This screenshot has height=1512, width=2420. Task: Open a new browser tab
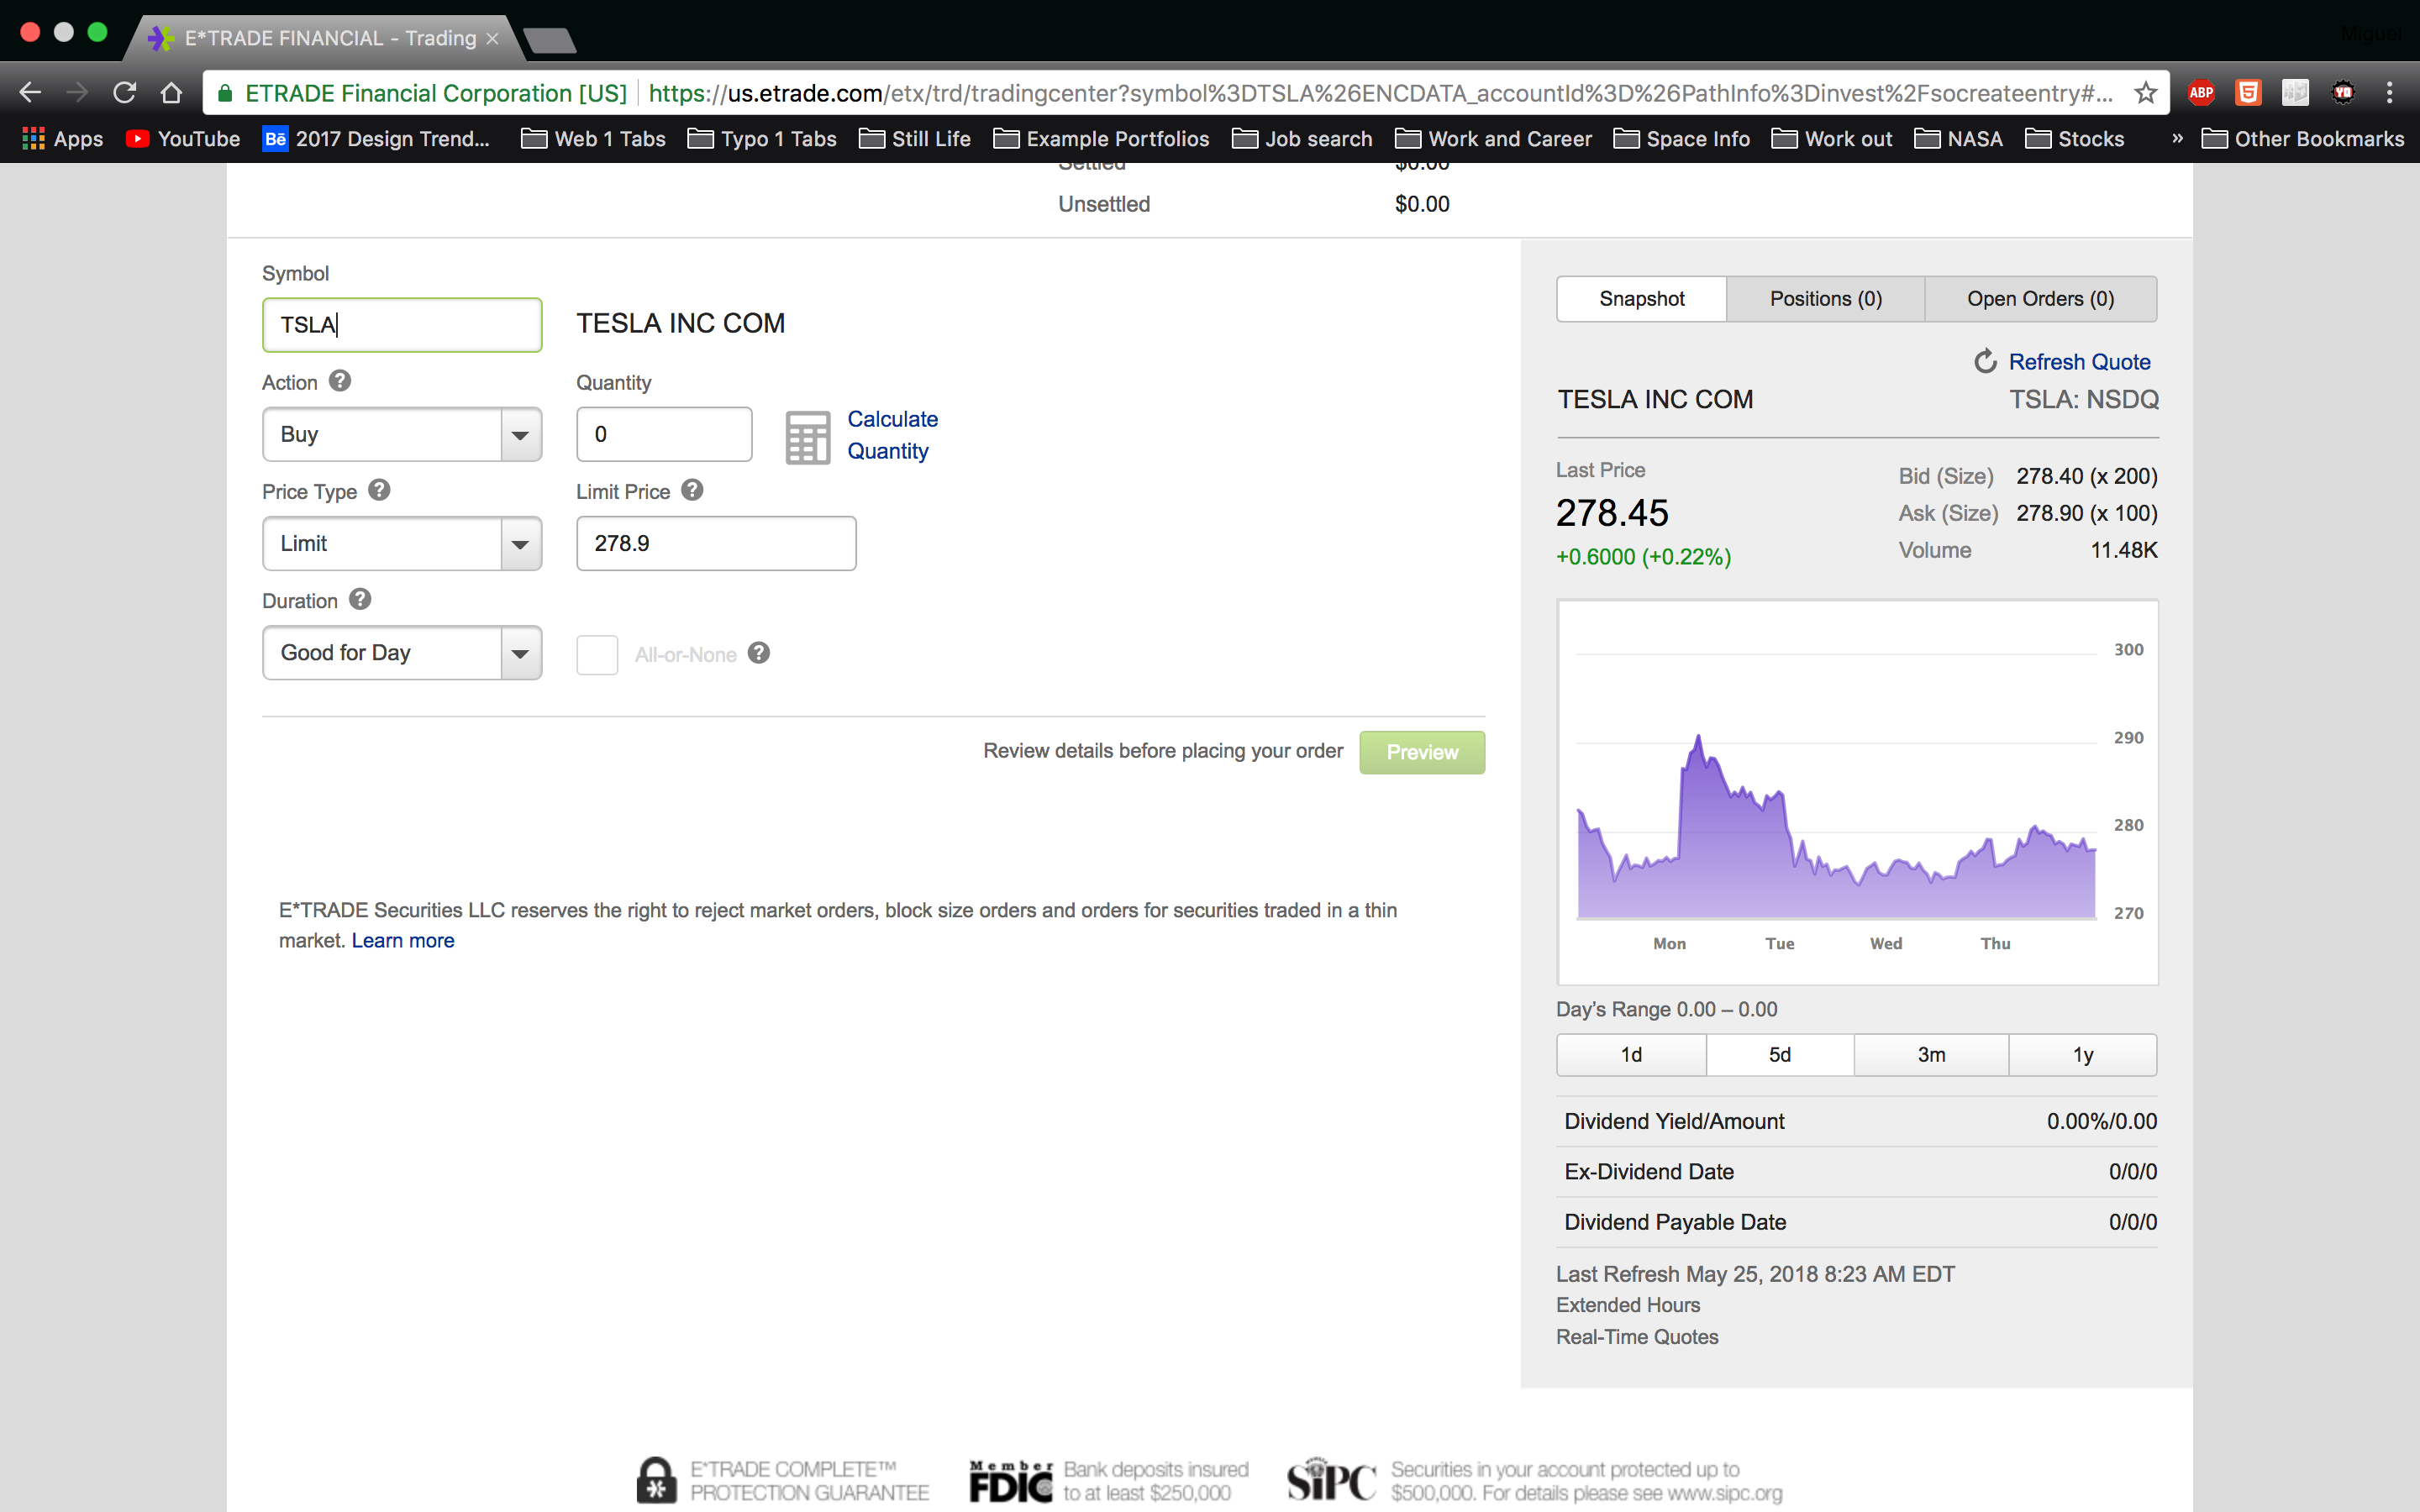click(549, 40)
